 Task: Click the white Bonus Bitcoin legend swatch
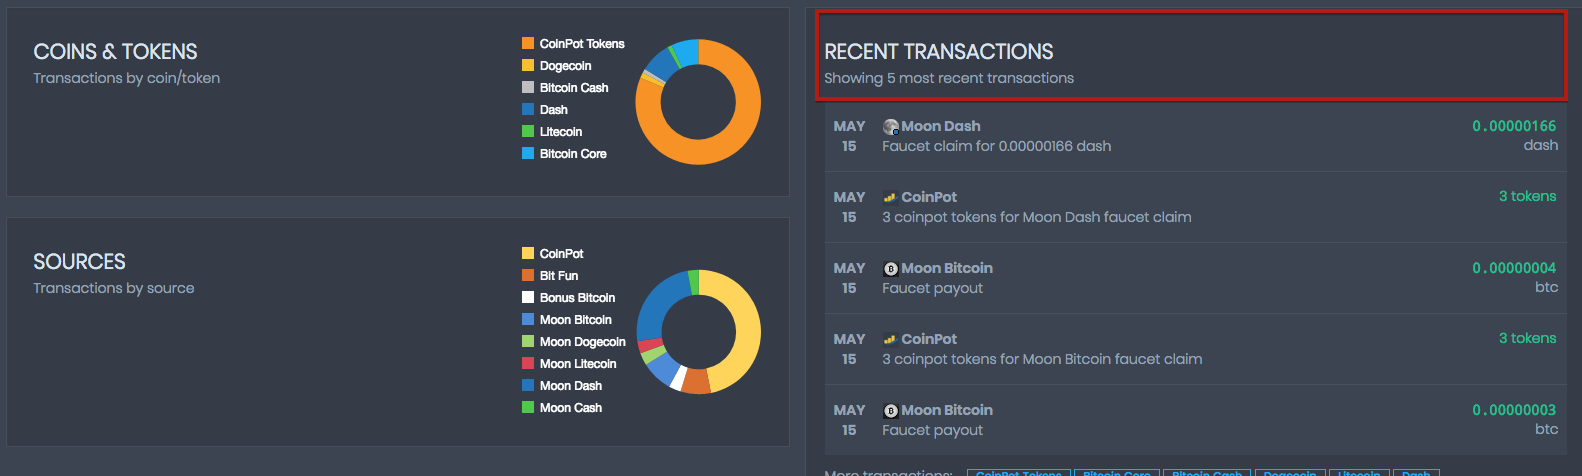[528, 298]
